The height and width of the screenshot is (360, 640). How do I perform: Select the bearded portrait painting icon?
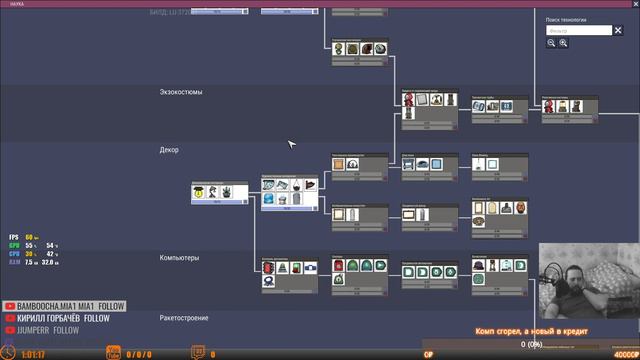pyautogui.click(x=520, y=208)
